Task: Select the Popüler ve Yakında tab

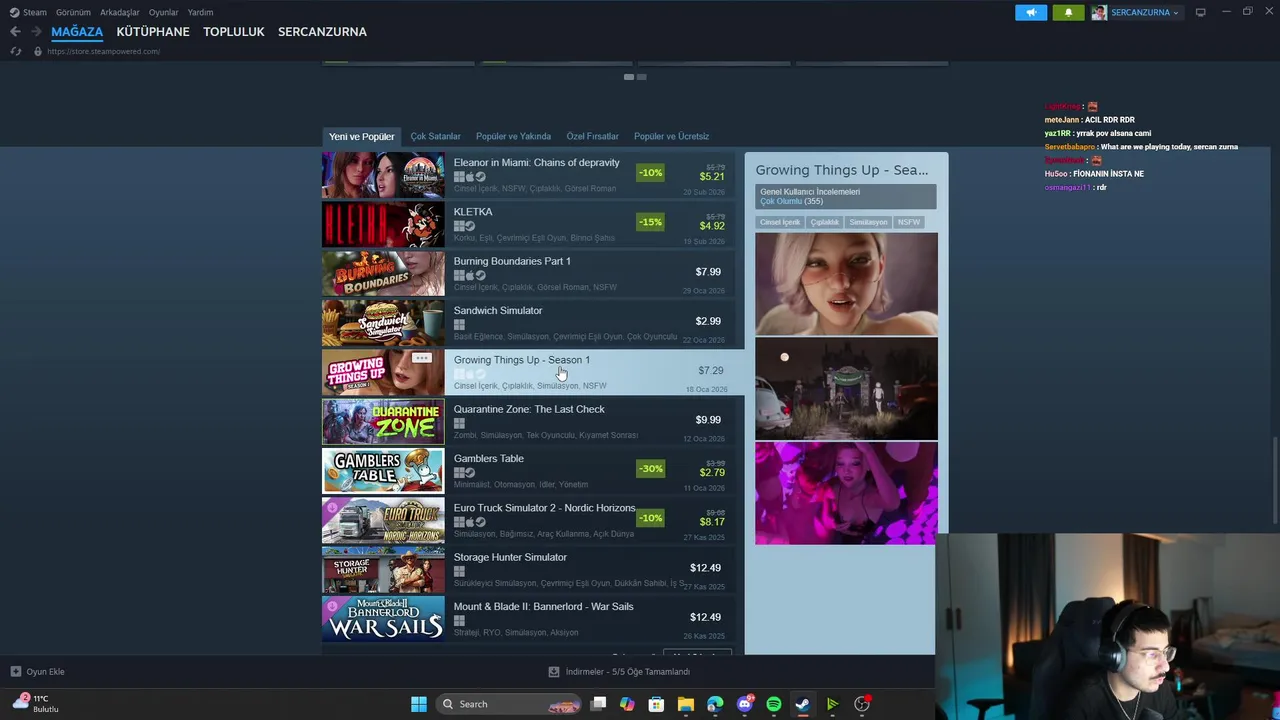Action: (513, 136)
